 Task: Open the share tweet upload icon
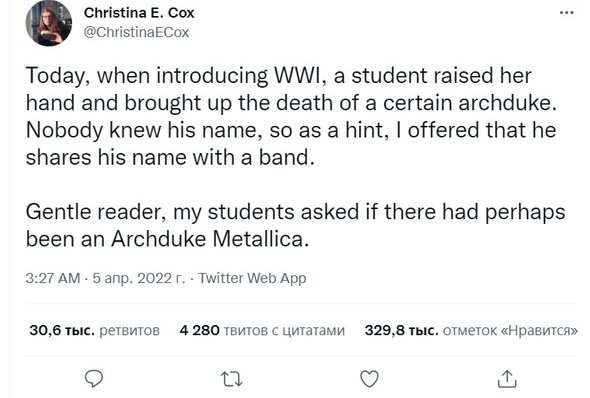[507, 379]
